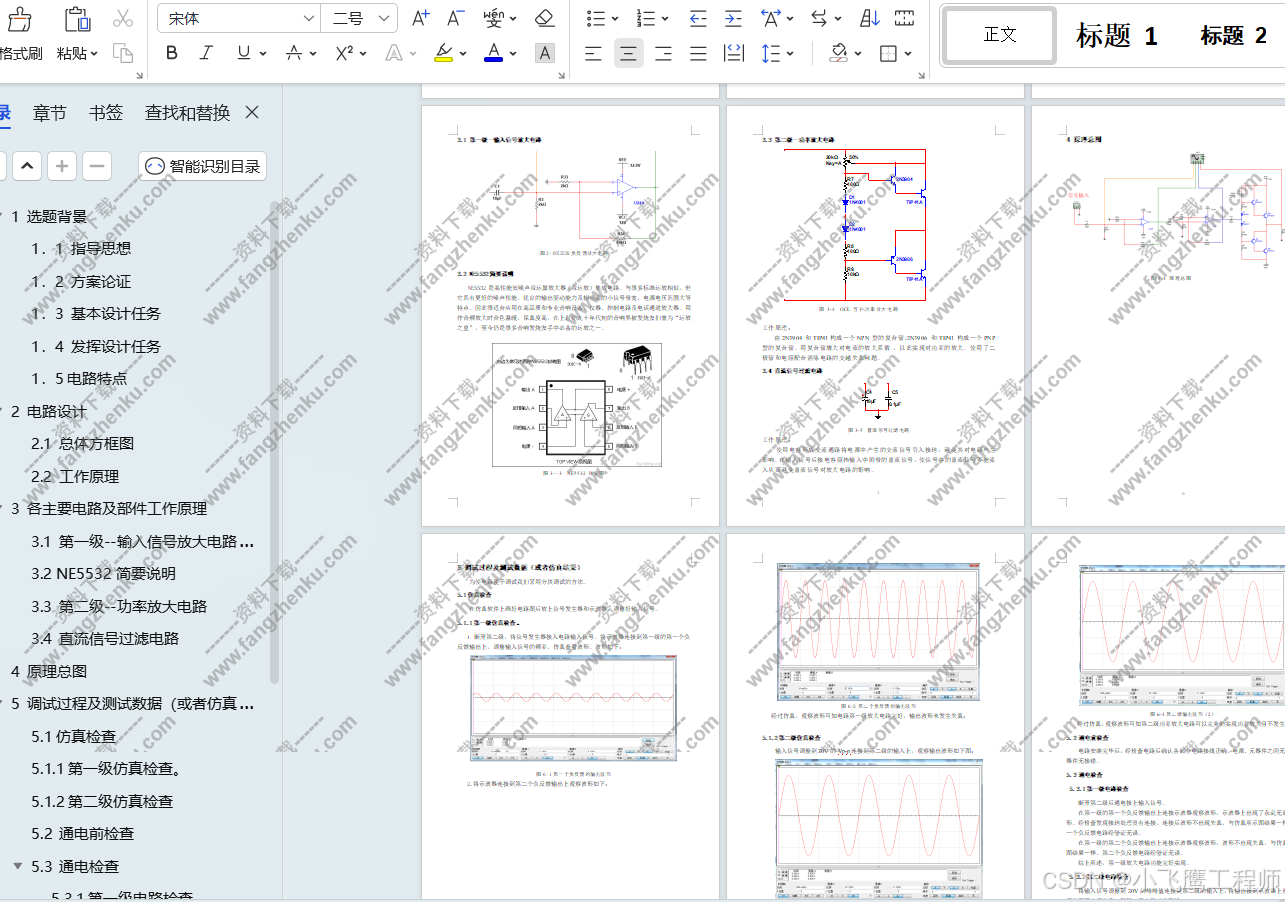1285x902 pixels.
Task: Click the bulleted list icon
Action: point(596,18)
